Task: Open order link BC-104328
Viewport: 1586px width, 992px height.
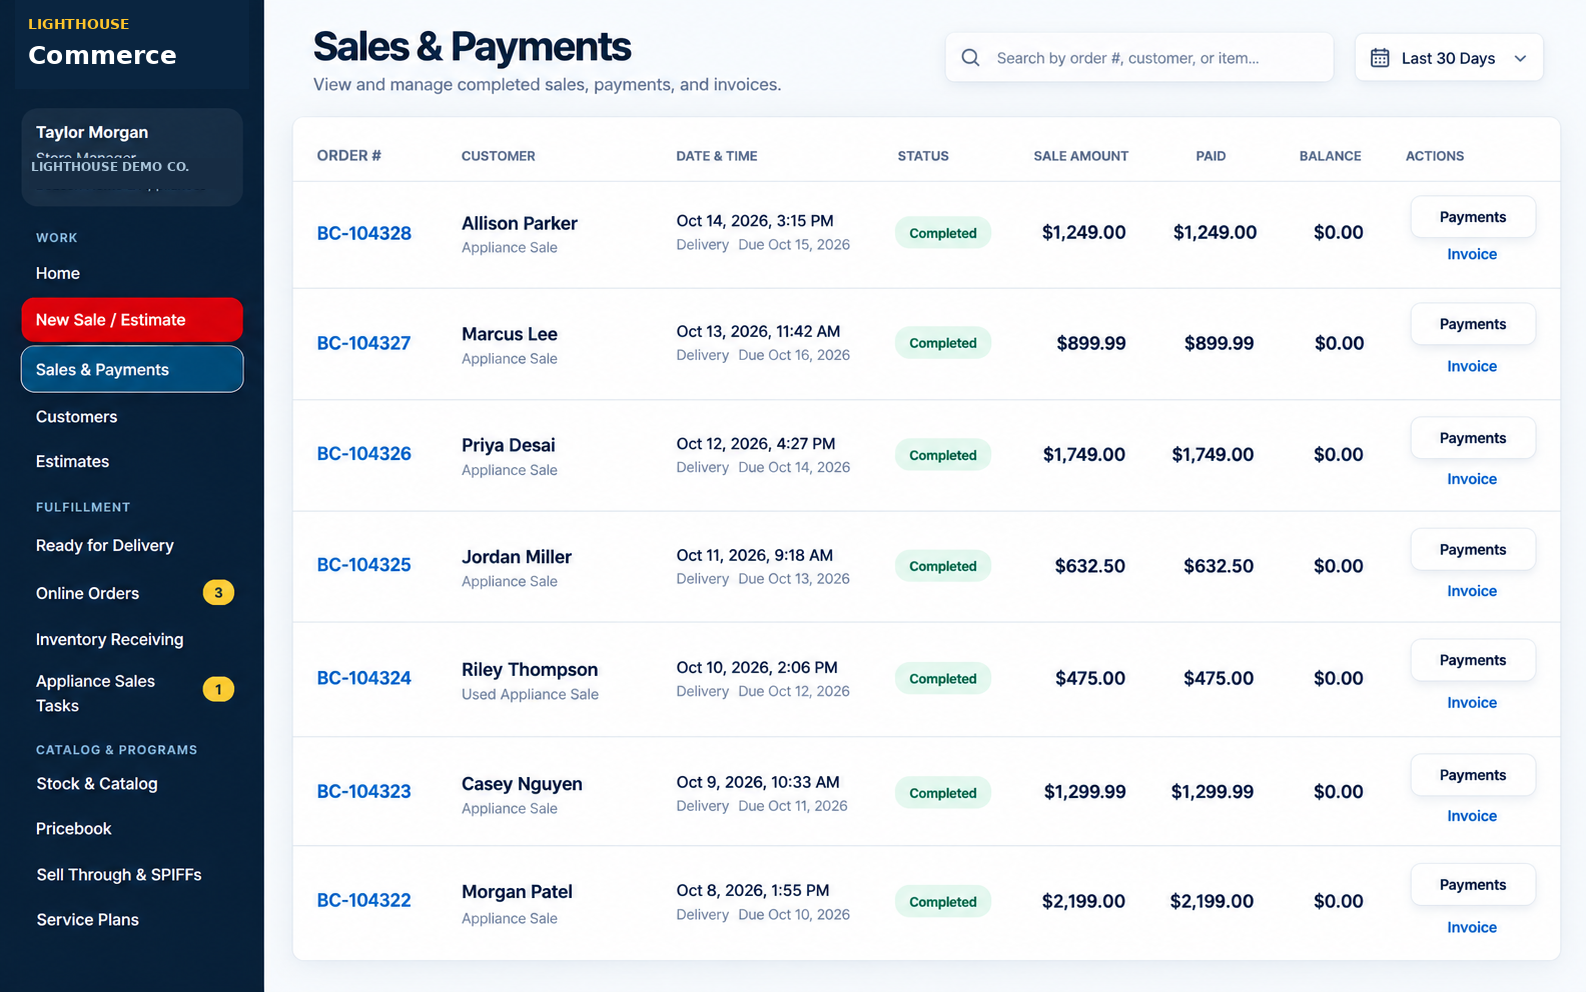Action: click(364, 233)
